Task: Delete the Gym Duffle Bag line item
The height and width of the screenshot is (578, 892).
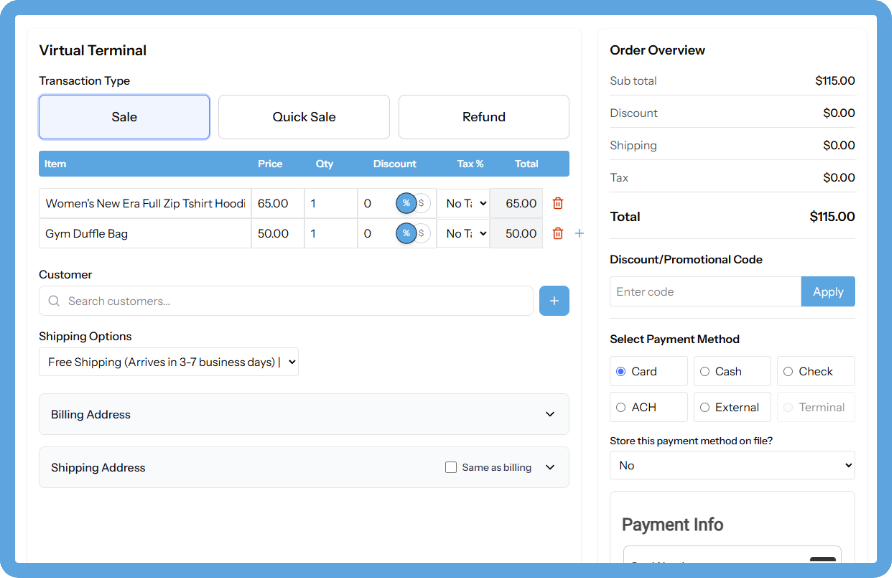Action: 558,233
